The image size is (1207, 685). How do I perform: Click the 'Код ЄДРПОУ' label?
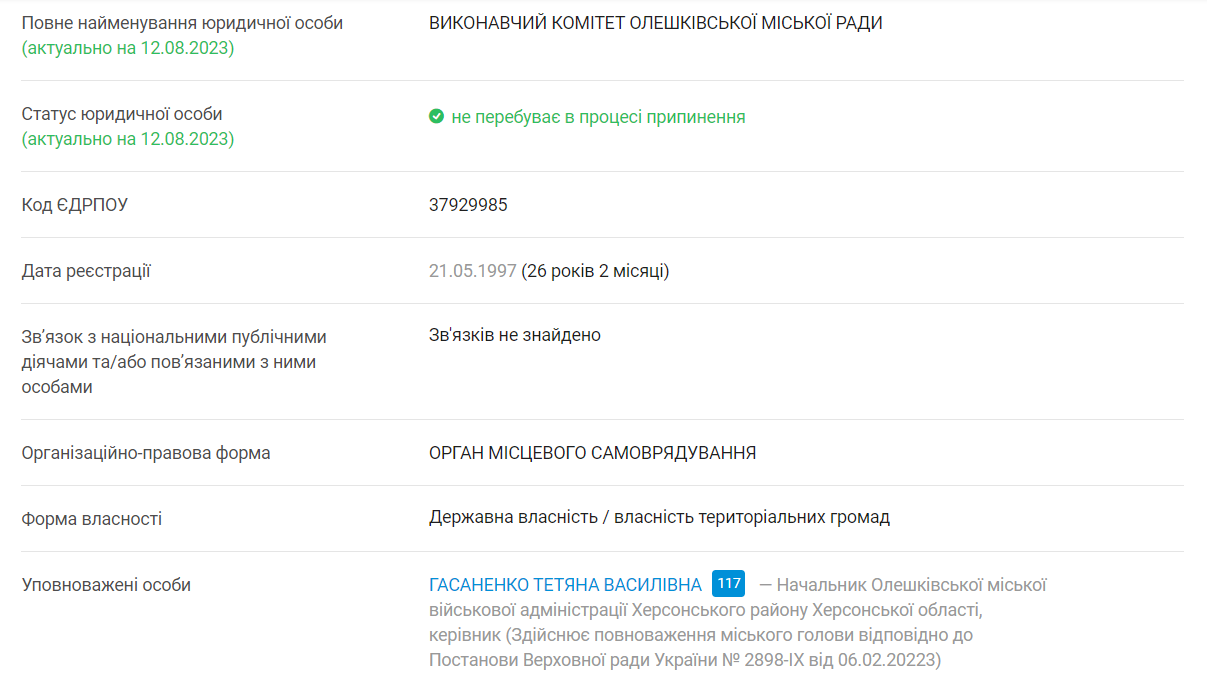click(x=75, y=205)
